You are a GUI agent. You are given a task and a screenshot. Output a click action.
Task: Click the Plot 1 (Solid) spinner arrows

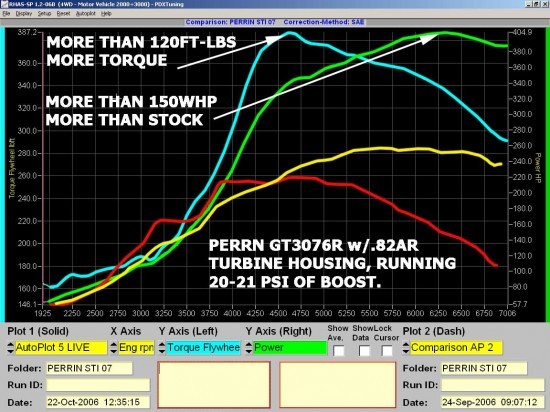click(x=11, y=347)
